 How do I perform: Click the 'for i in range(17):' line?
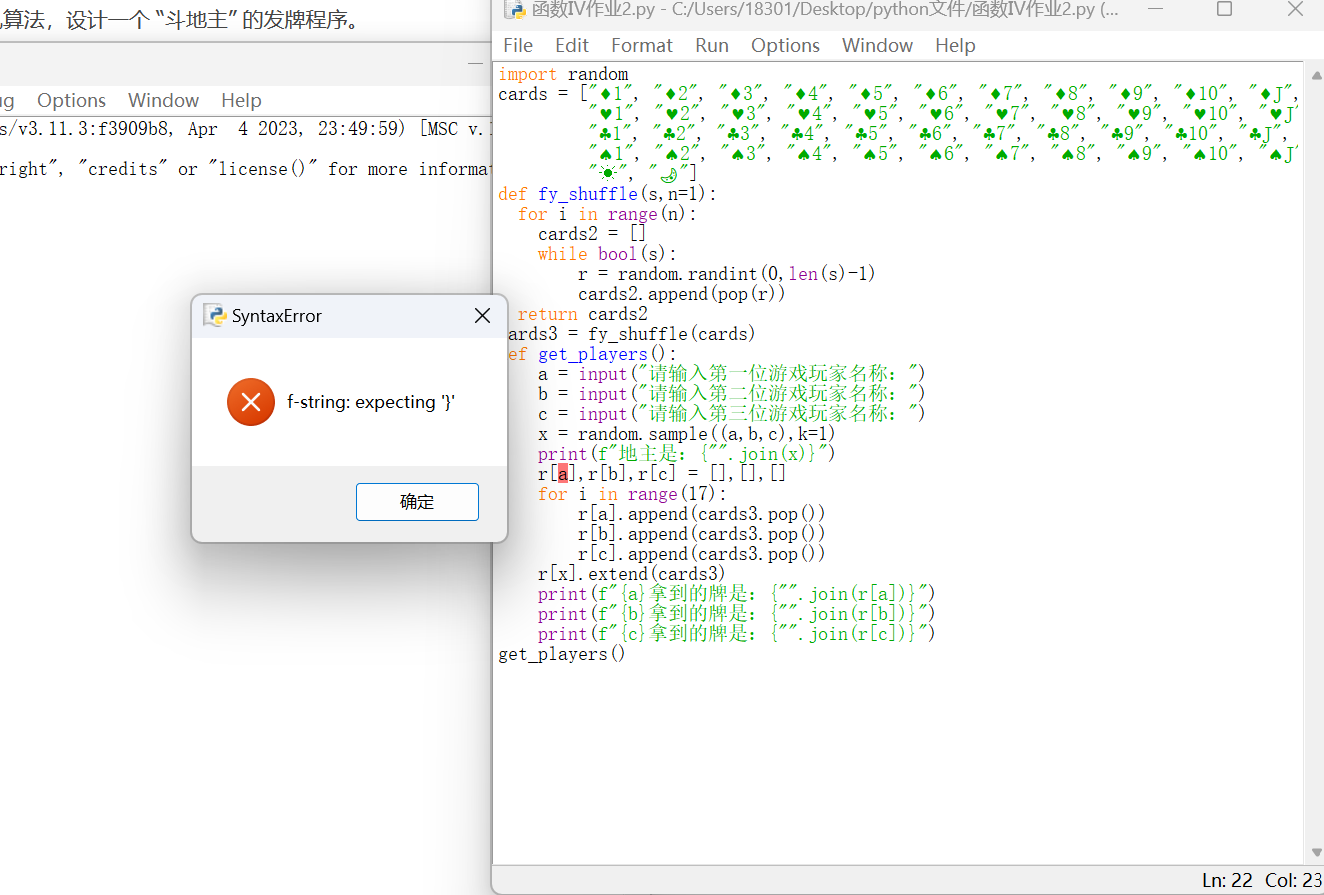click(x=632, y=494)
